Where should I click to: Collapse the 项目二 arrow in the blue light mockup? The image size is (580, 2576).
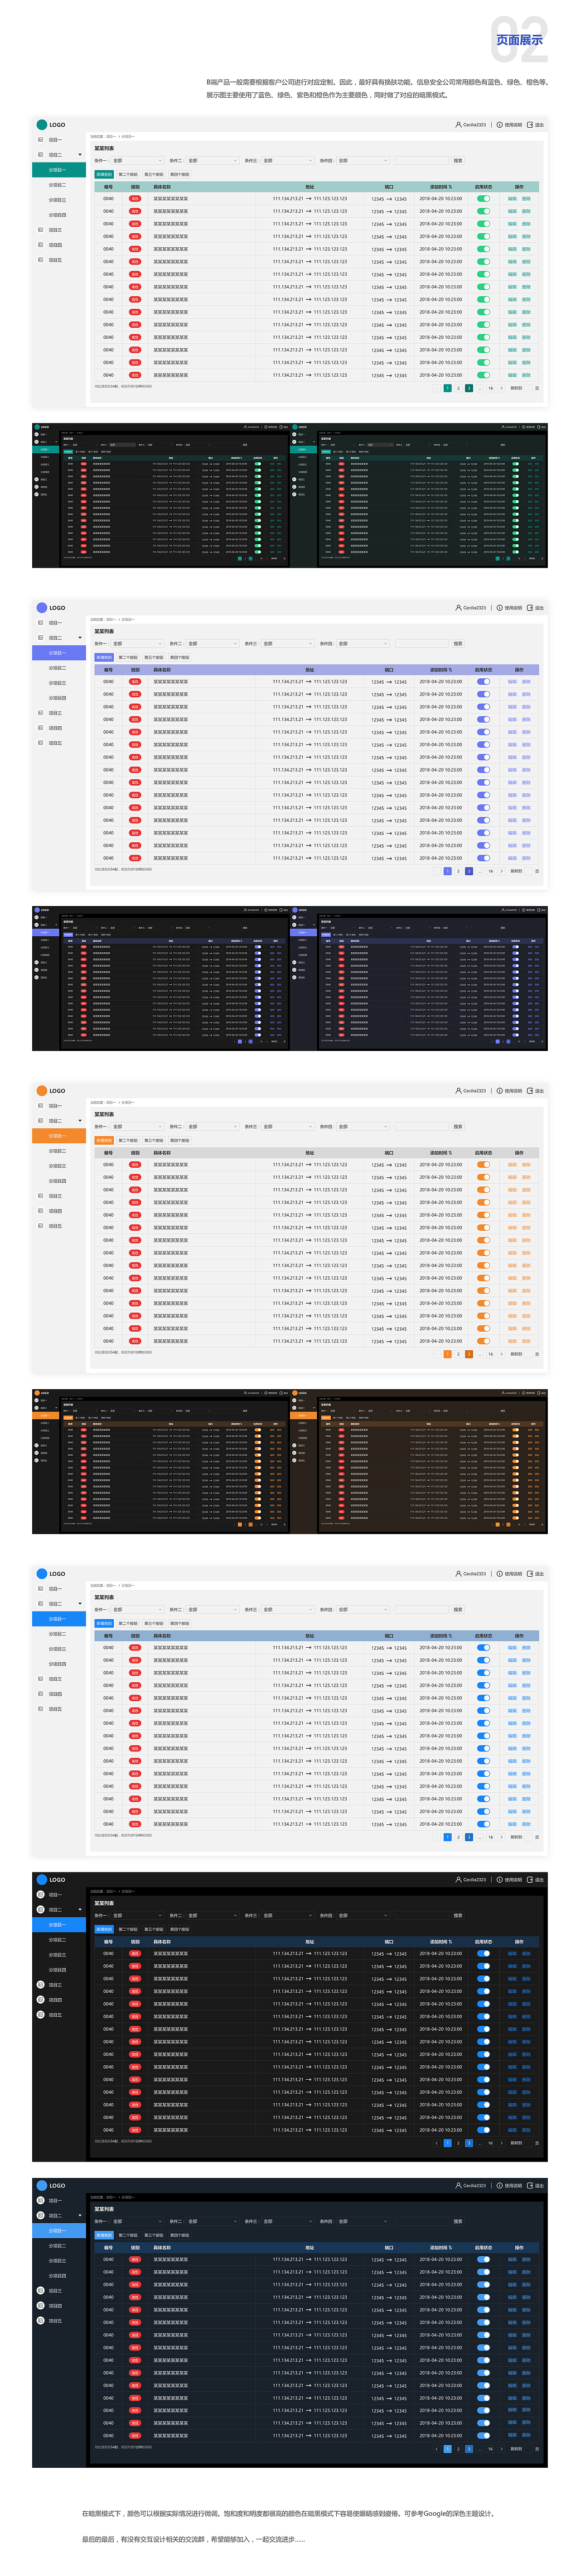[80, 1604]
